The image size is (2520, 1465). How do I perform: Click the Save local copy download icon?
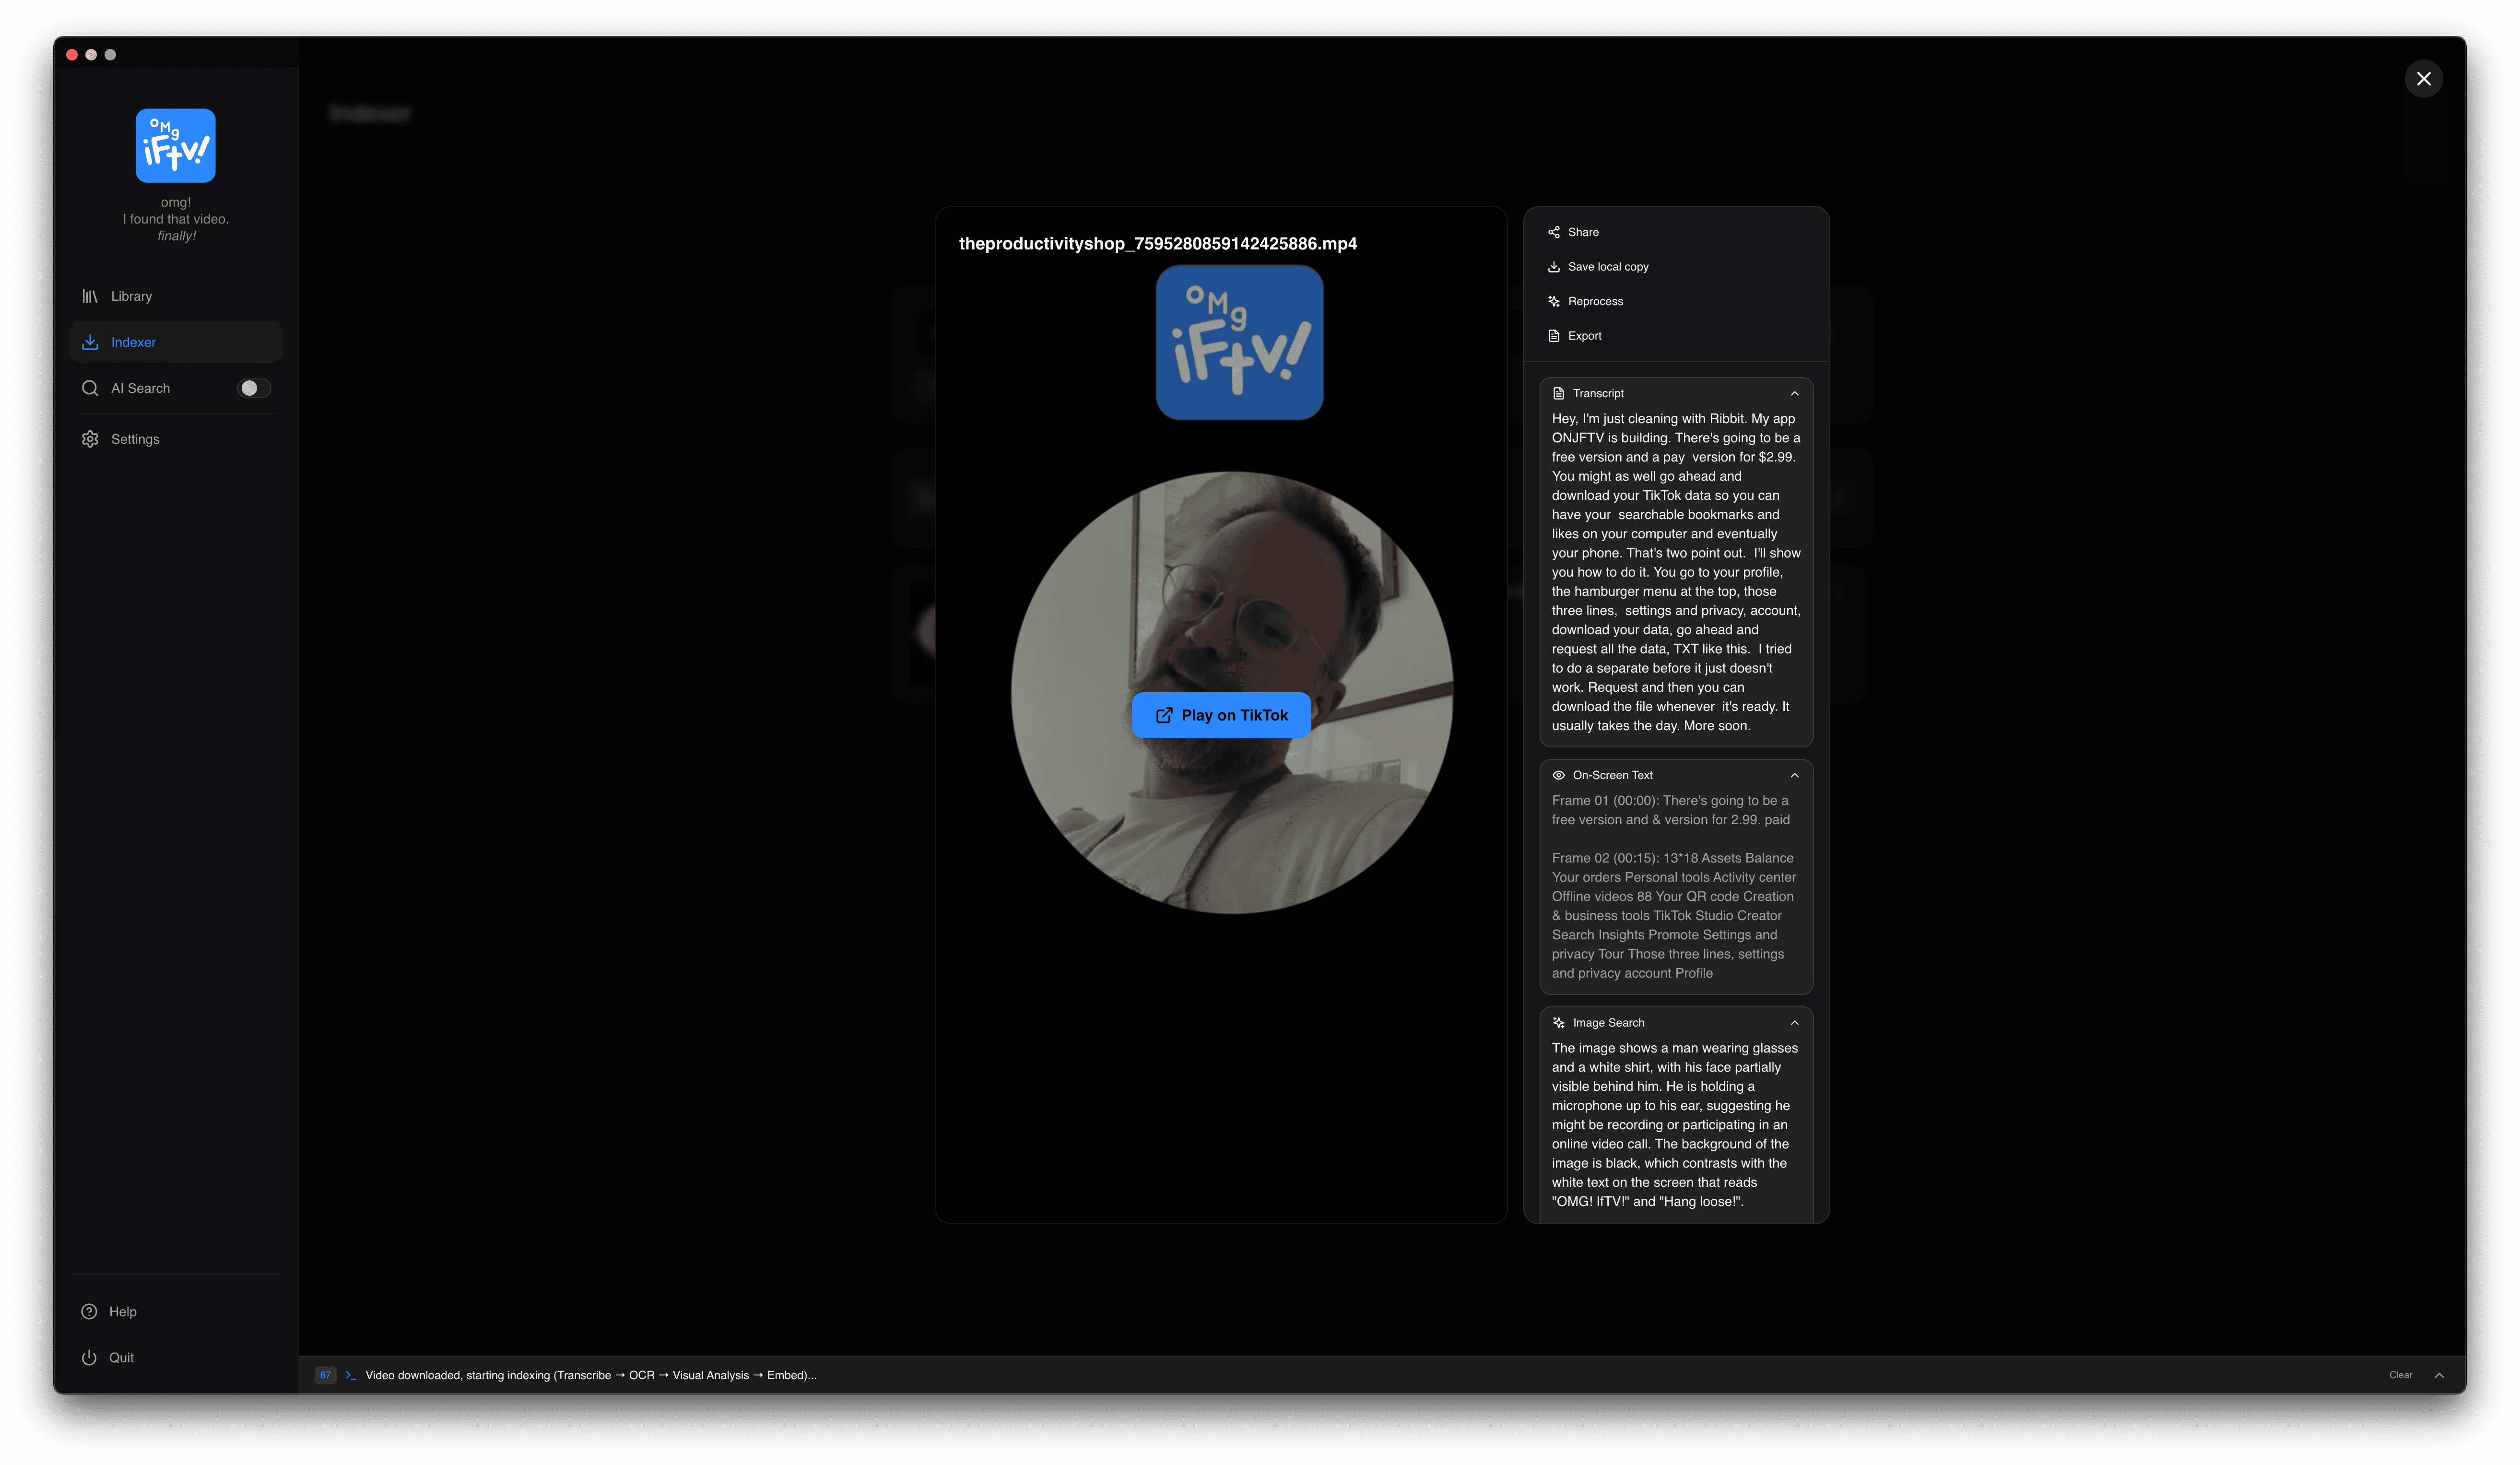tap(1553, 267)
